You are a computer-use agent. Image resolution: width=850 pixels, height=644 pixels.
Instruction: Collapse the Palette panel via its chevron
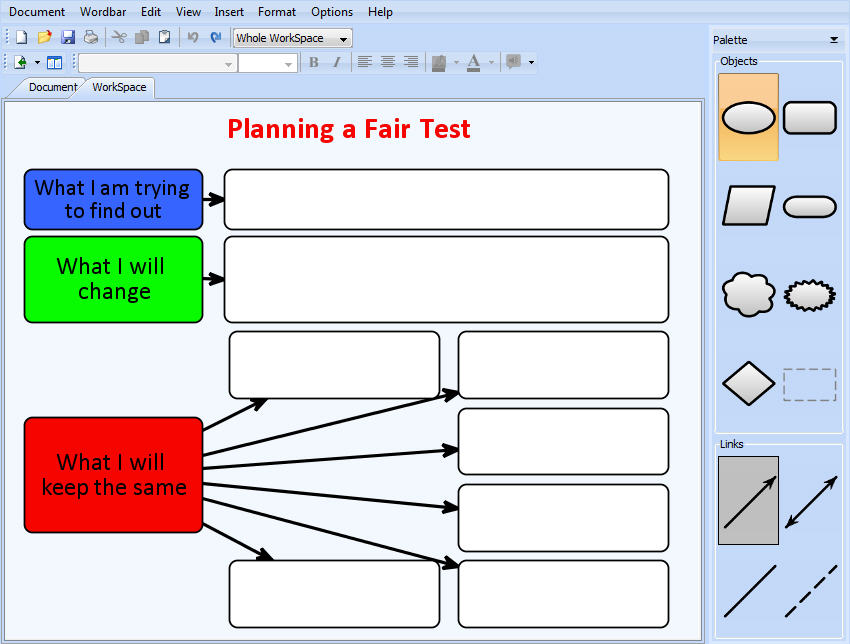832,39
